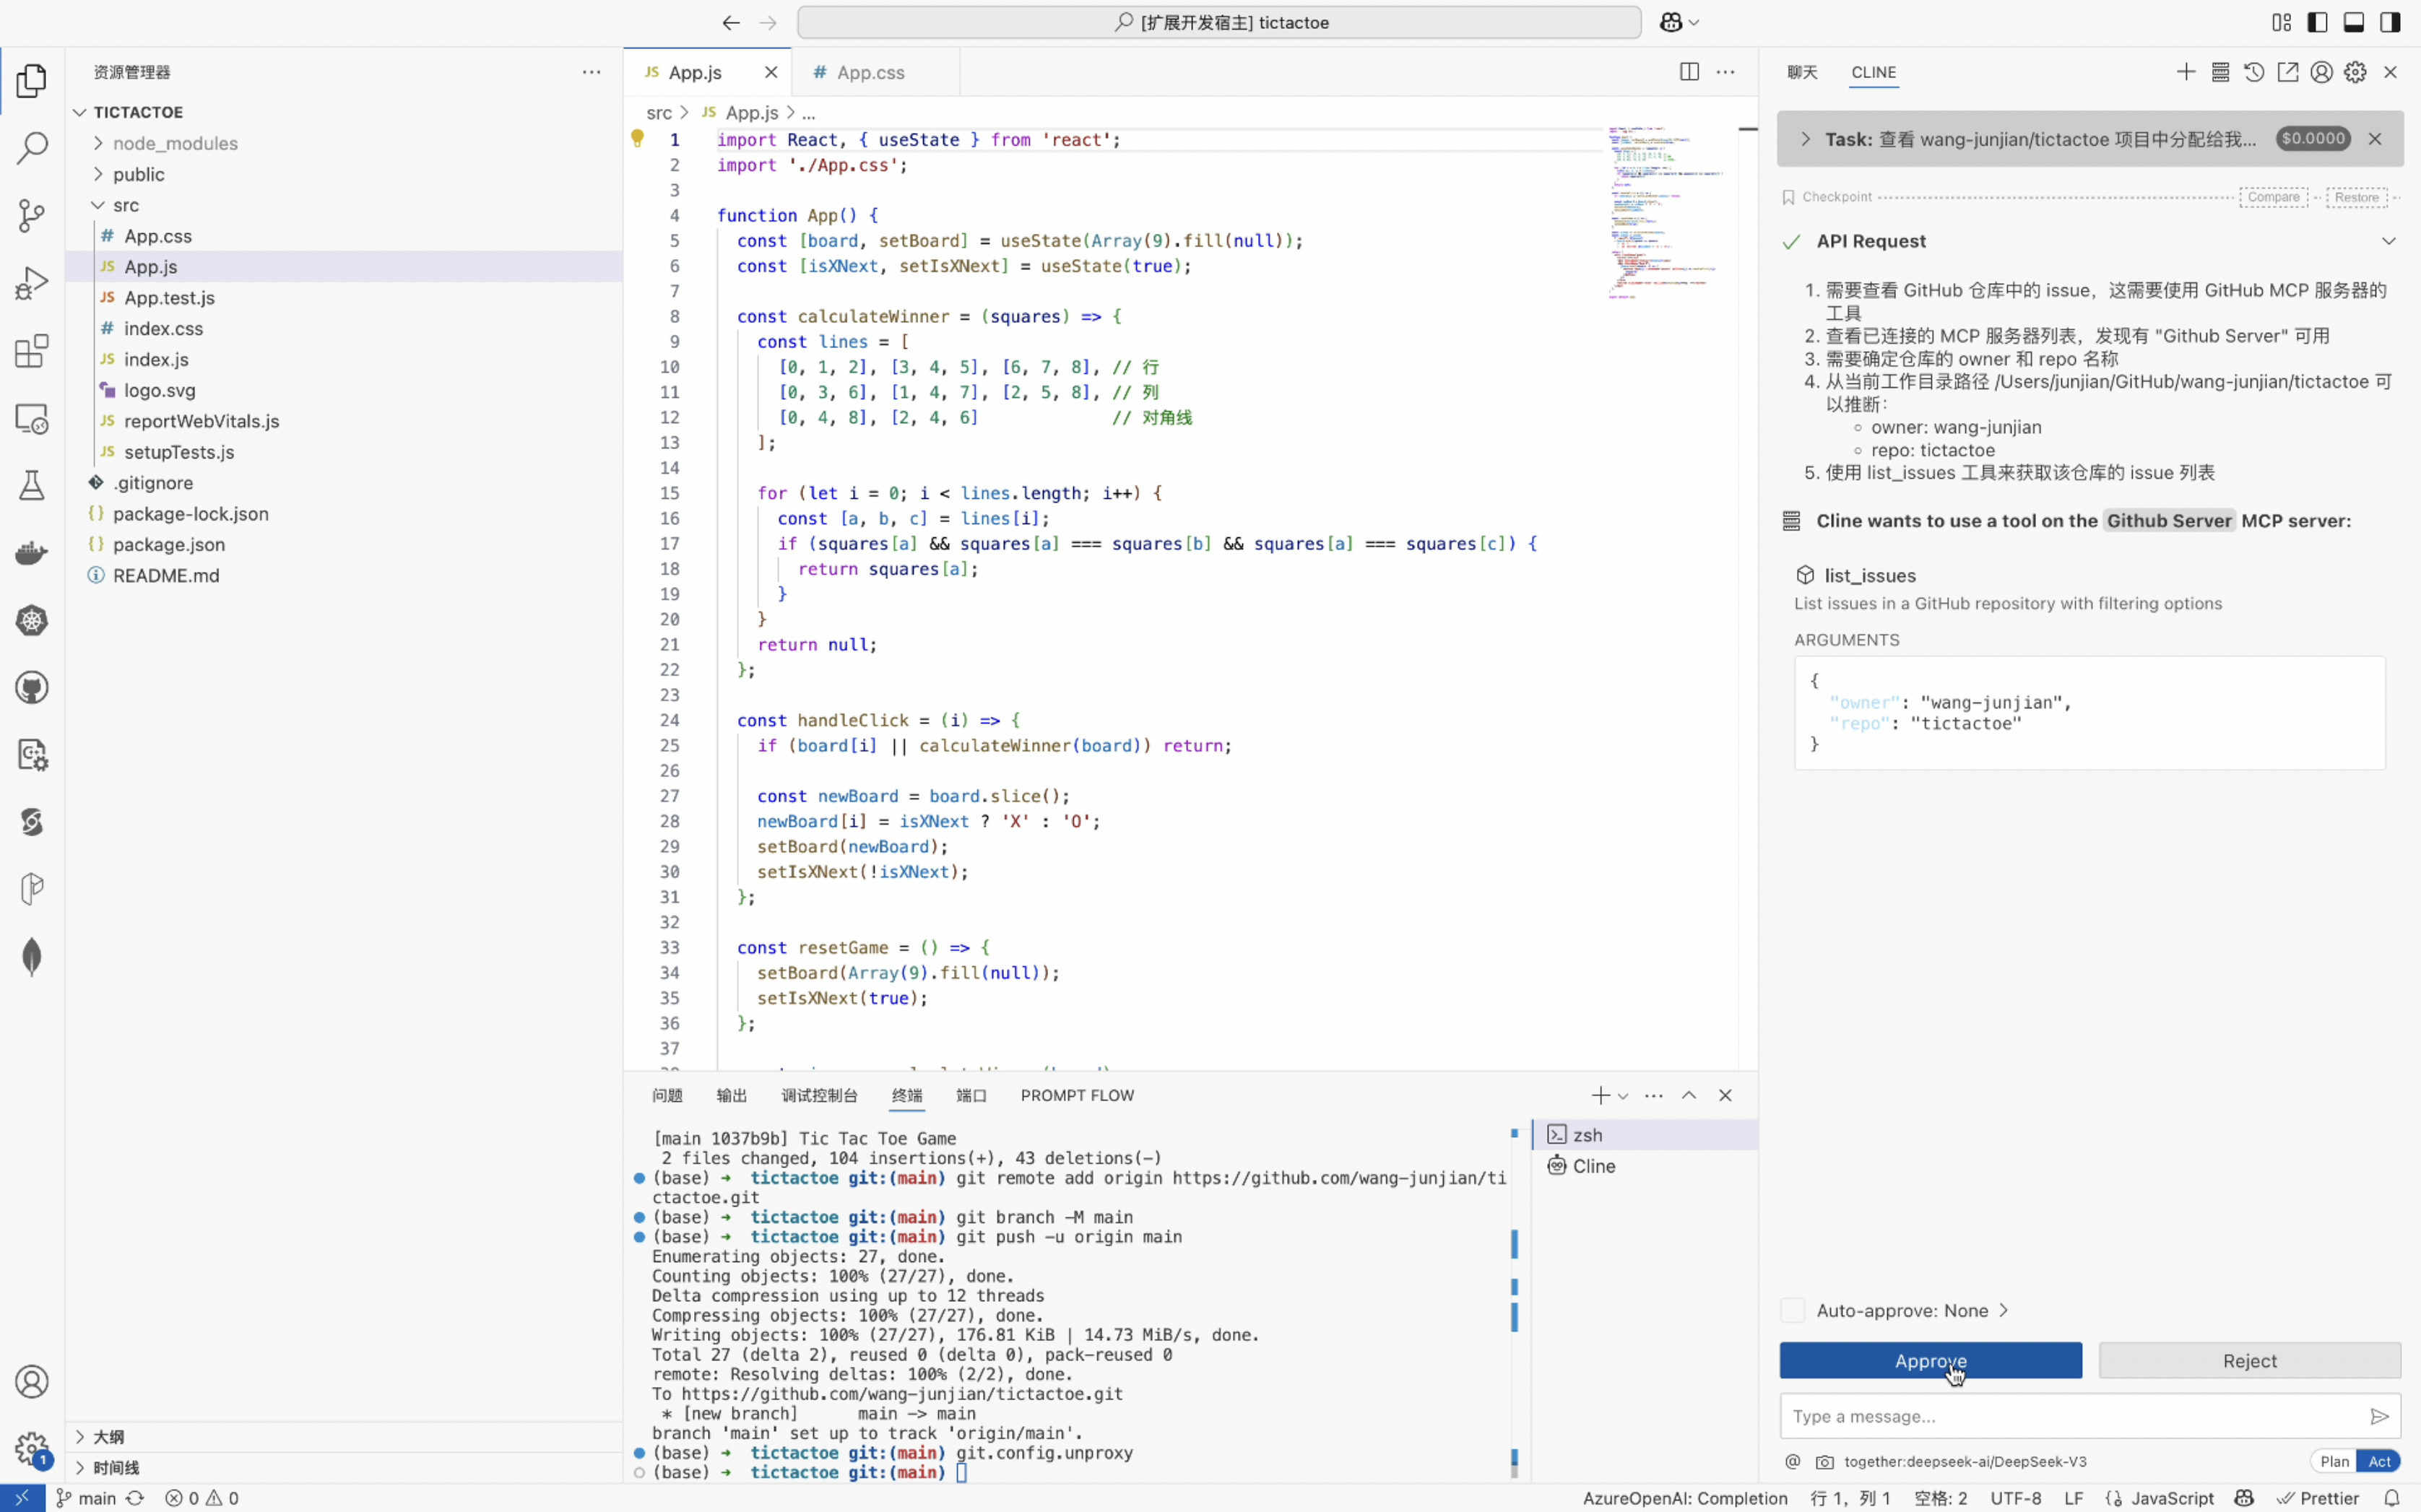
Task: Switch to the App.css editor tab
Action: coord(870,72)
